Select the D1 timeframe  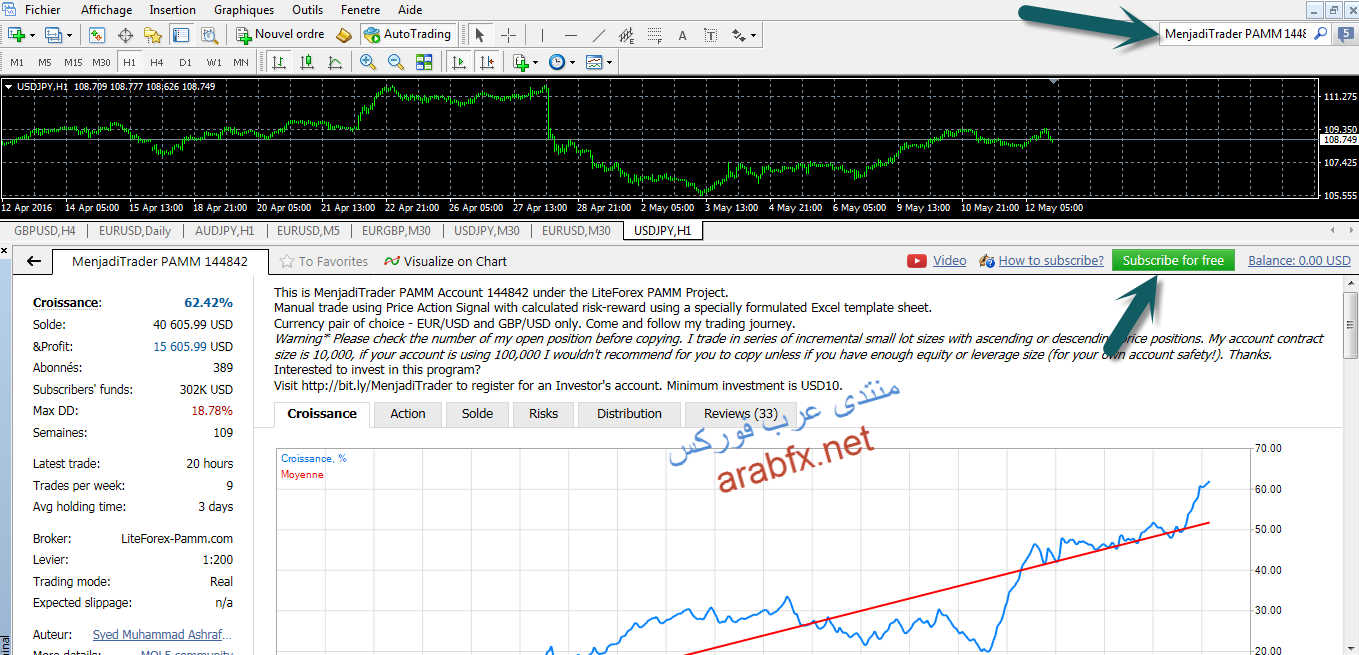[x=185, y=62]
